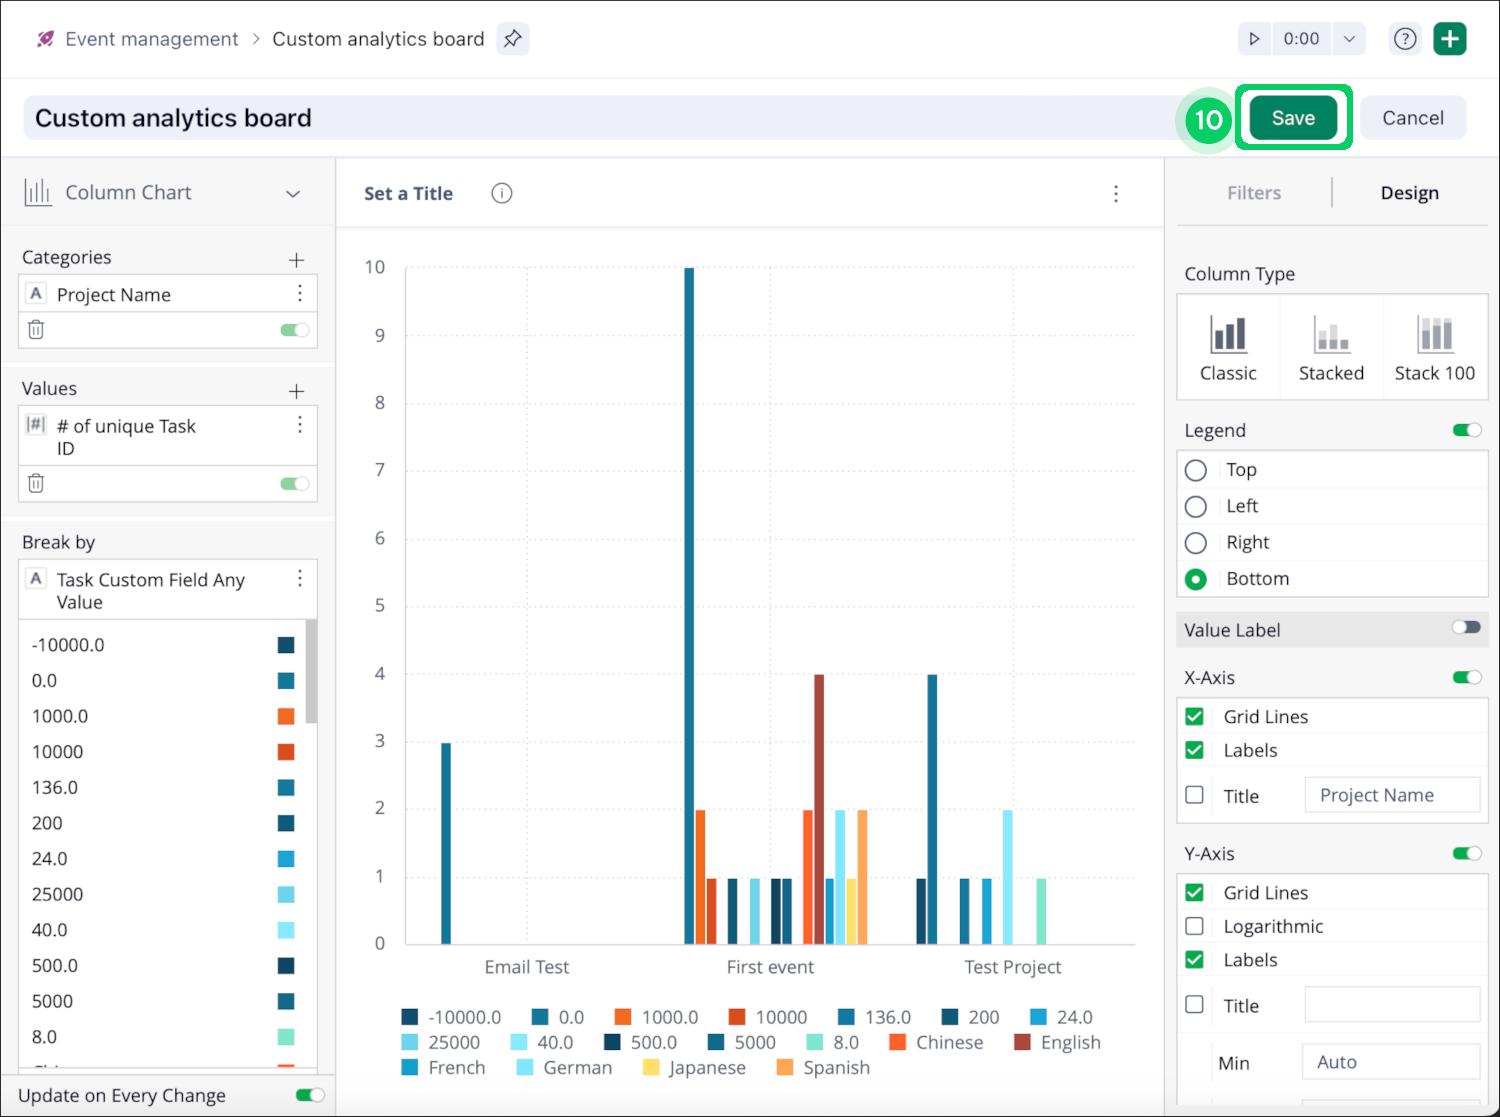
Task: Open the help question mark icon
Action: (1405, 39)
